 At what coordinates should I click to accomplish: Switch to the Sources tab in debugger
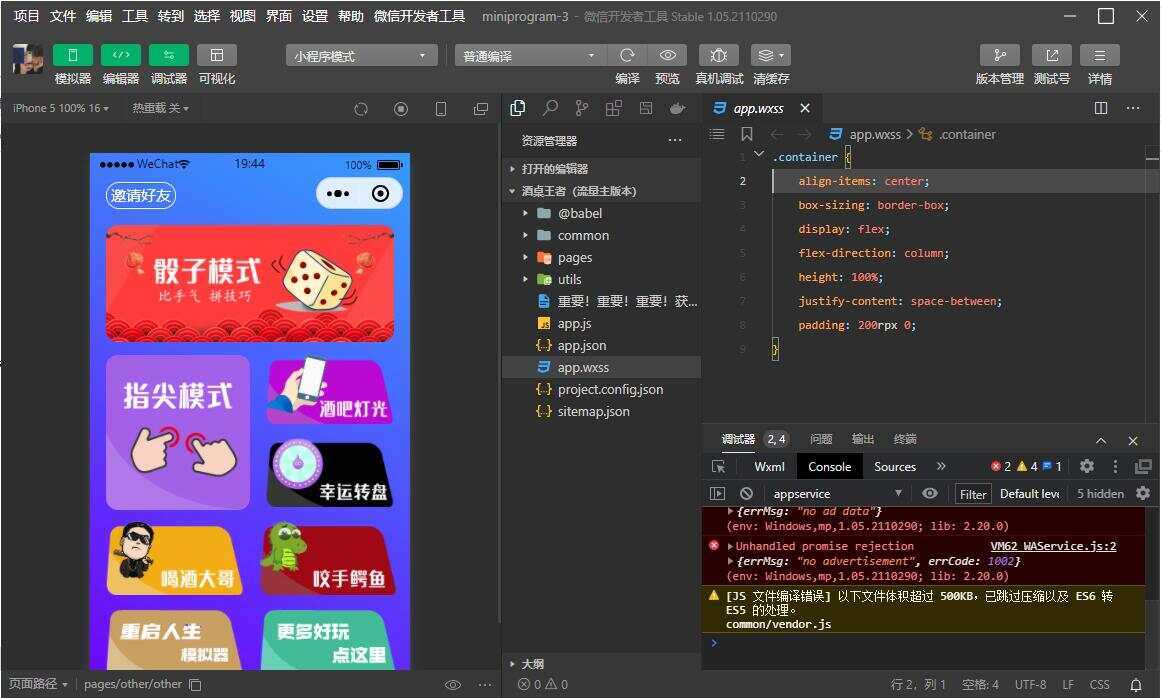coord(894,466)
